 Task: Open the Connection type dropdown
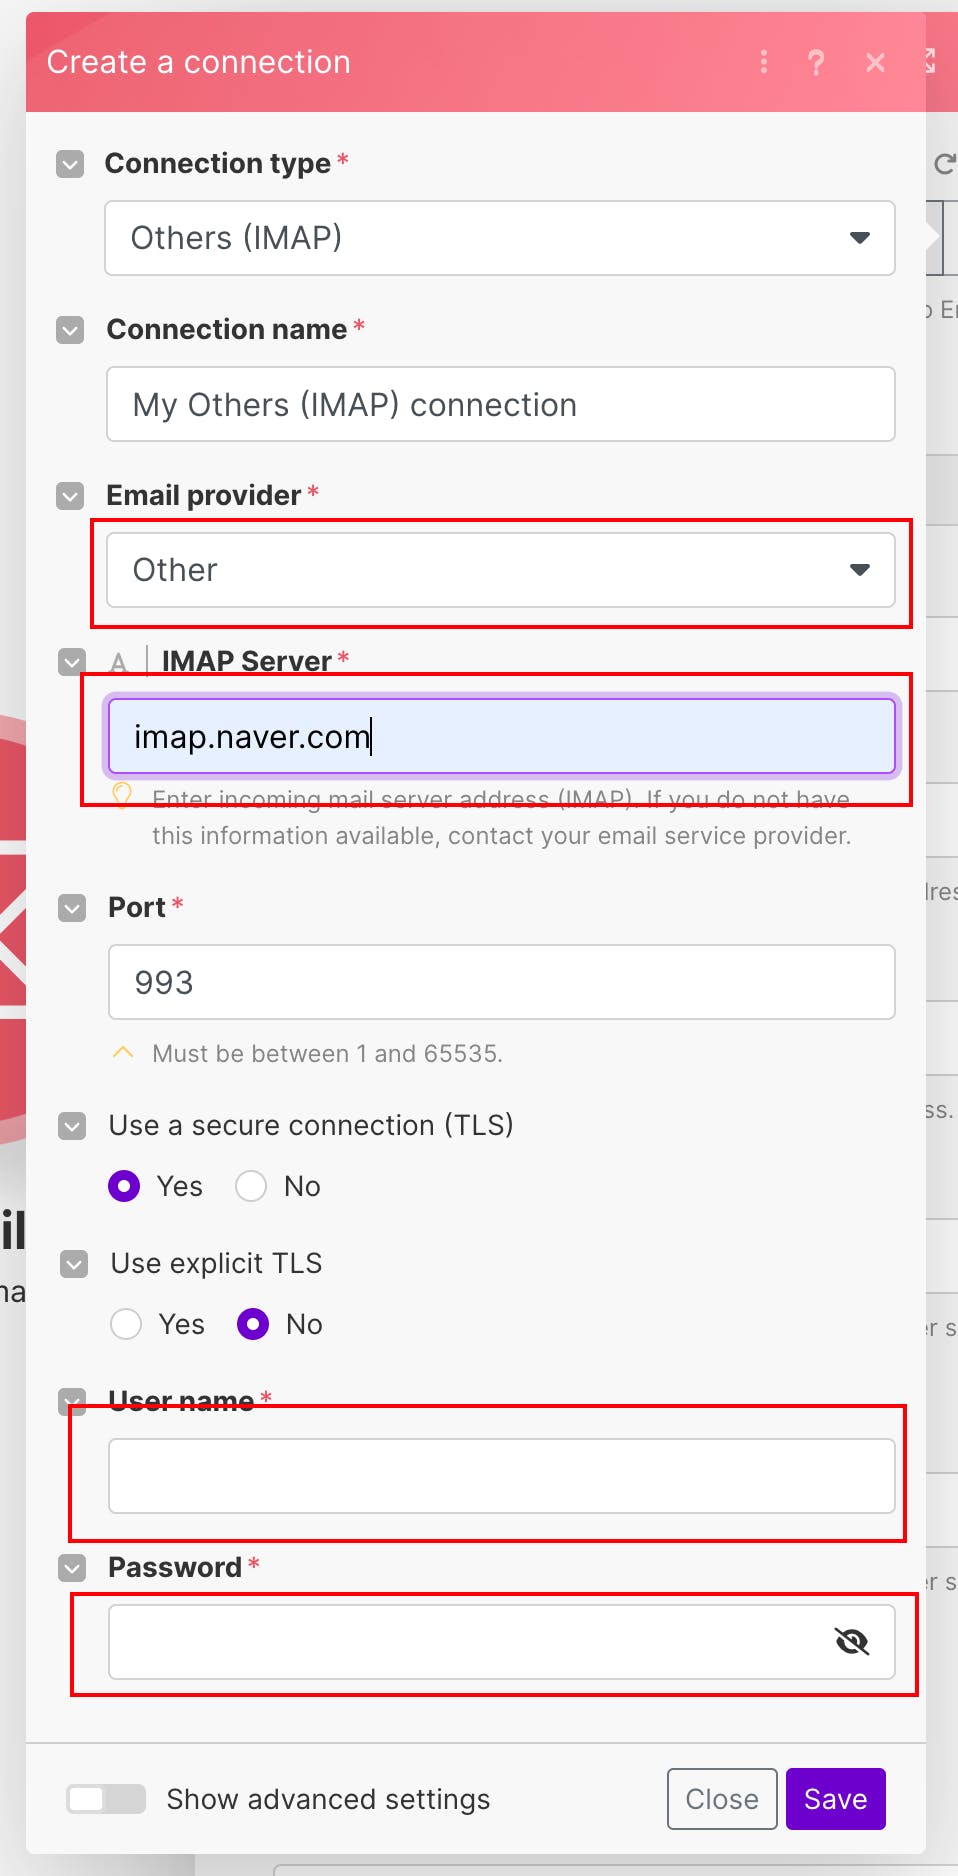[500, 238]
